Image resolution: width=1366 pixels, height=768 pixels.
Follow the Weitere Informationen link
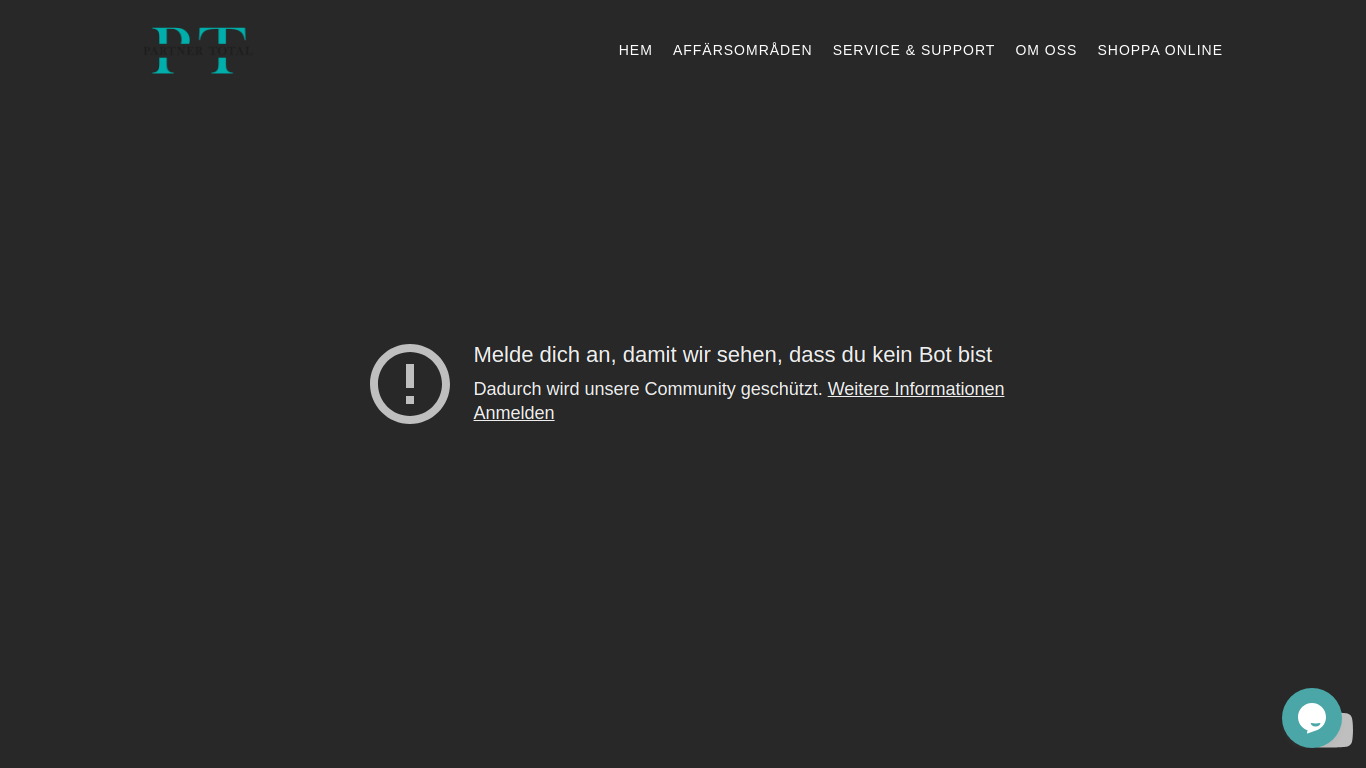tap(916, 389)
